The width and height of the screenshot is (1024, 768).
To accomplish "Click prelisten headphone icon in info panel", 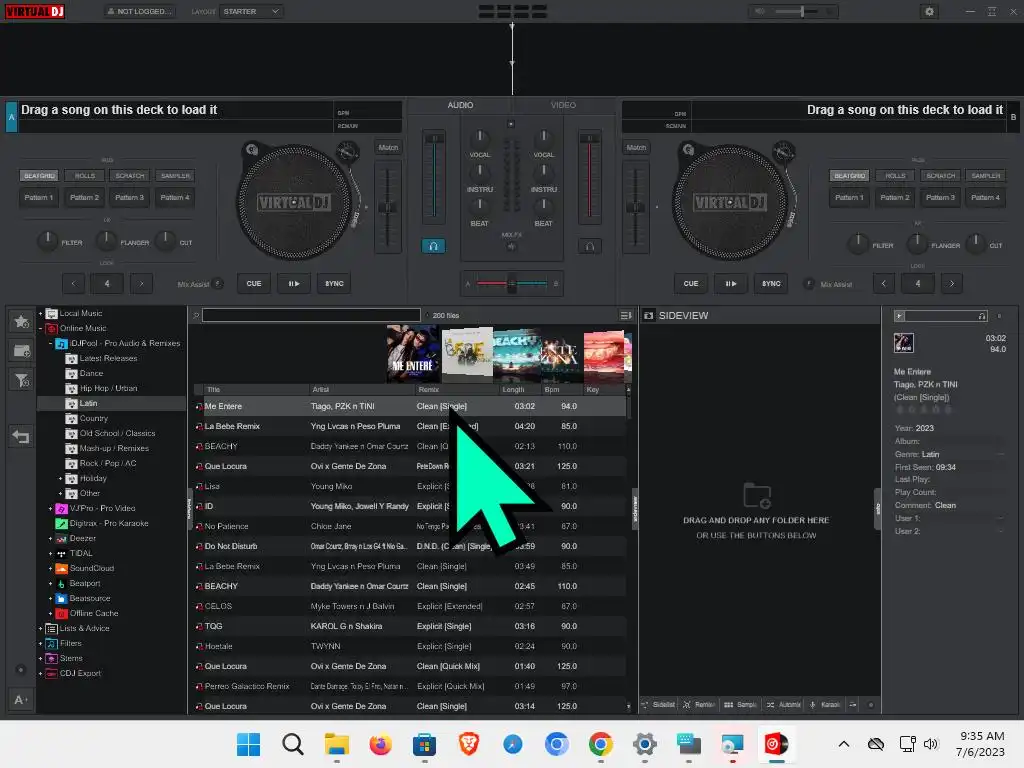I will 982,316.
